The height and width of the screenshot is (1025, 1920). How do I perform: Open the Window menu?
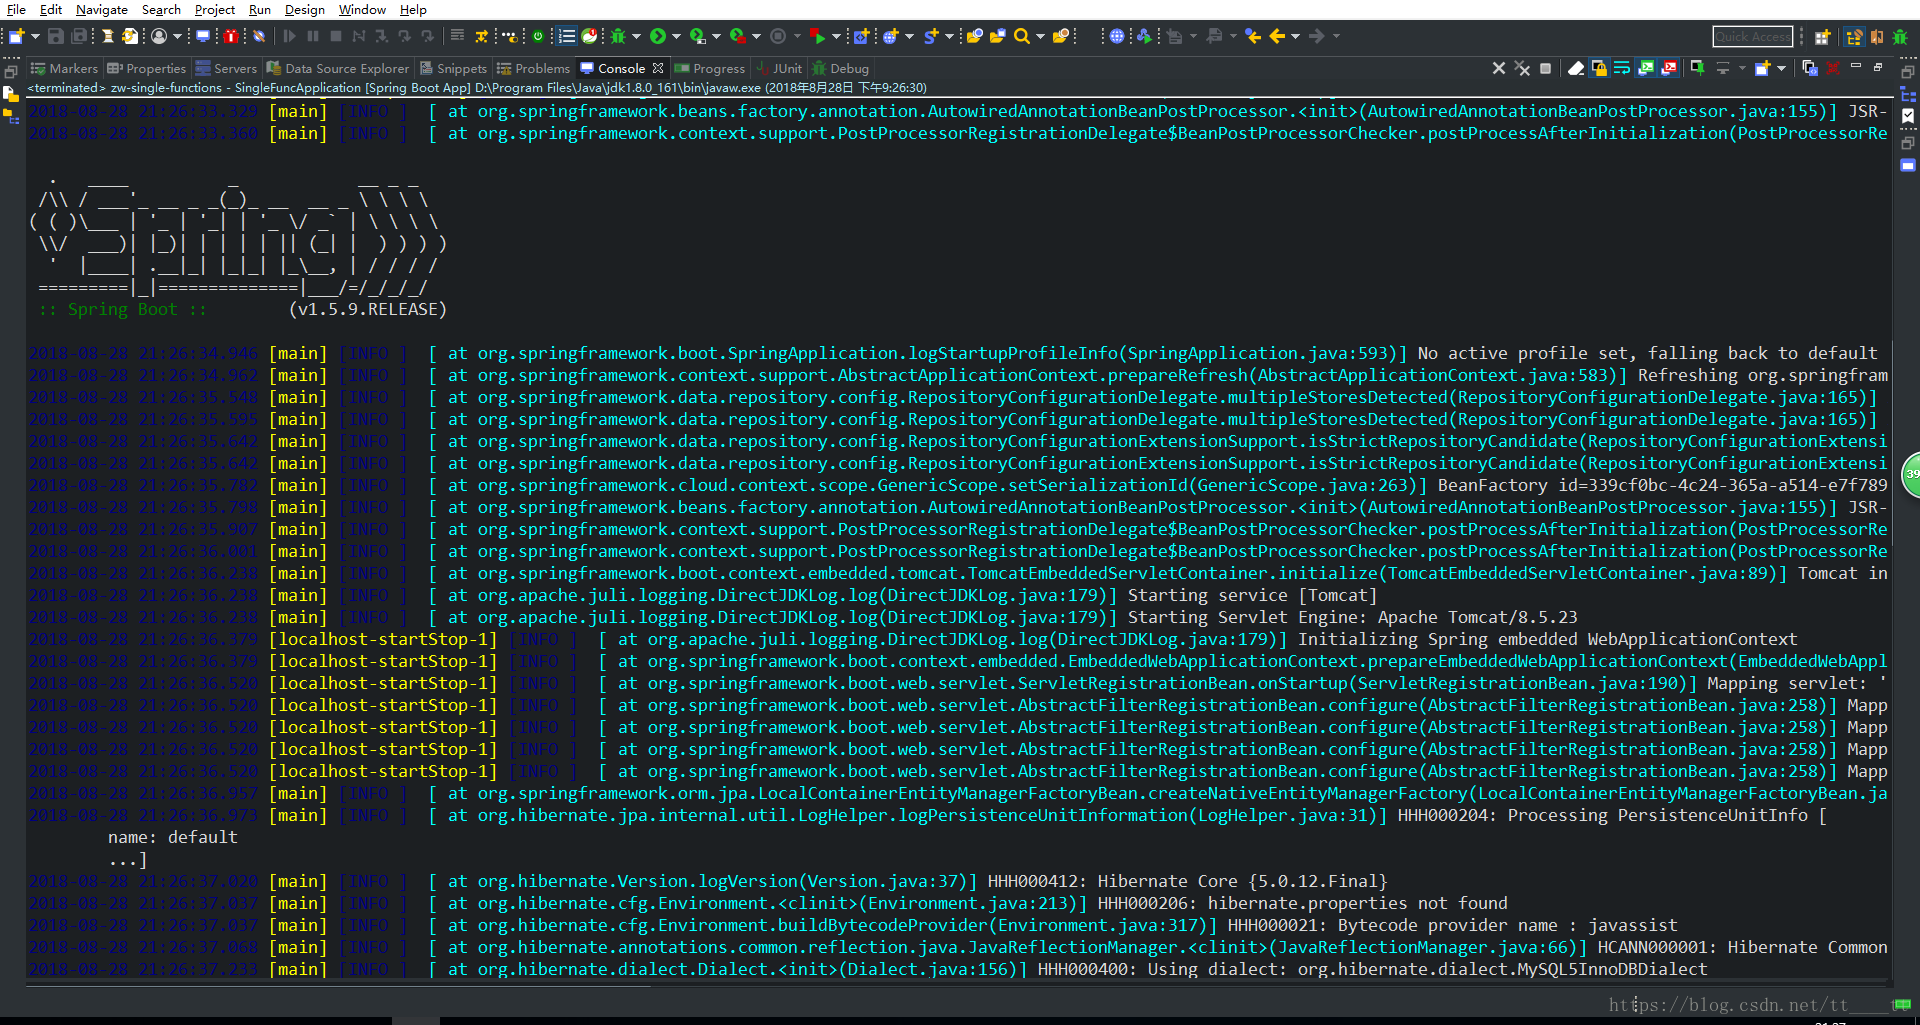click(362, 9)
